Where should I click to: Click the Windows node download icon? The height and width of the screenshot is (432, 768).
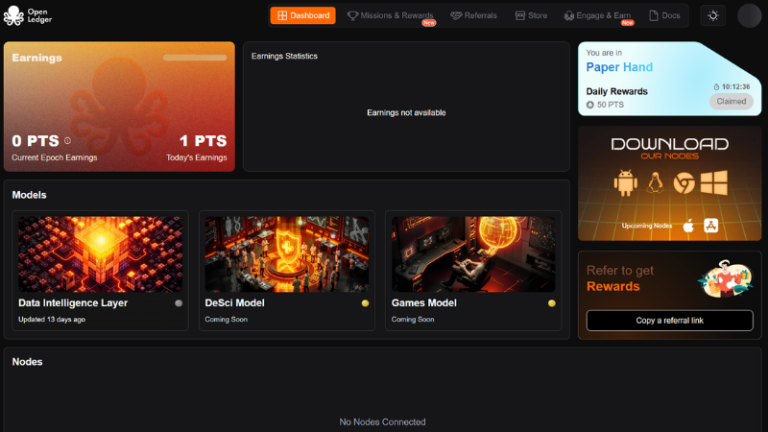pos(714,184)
